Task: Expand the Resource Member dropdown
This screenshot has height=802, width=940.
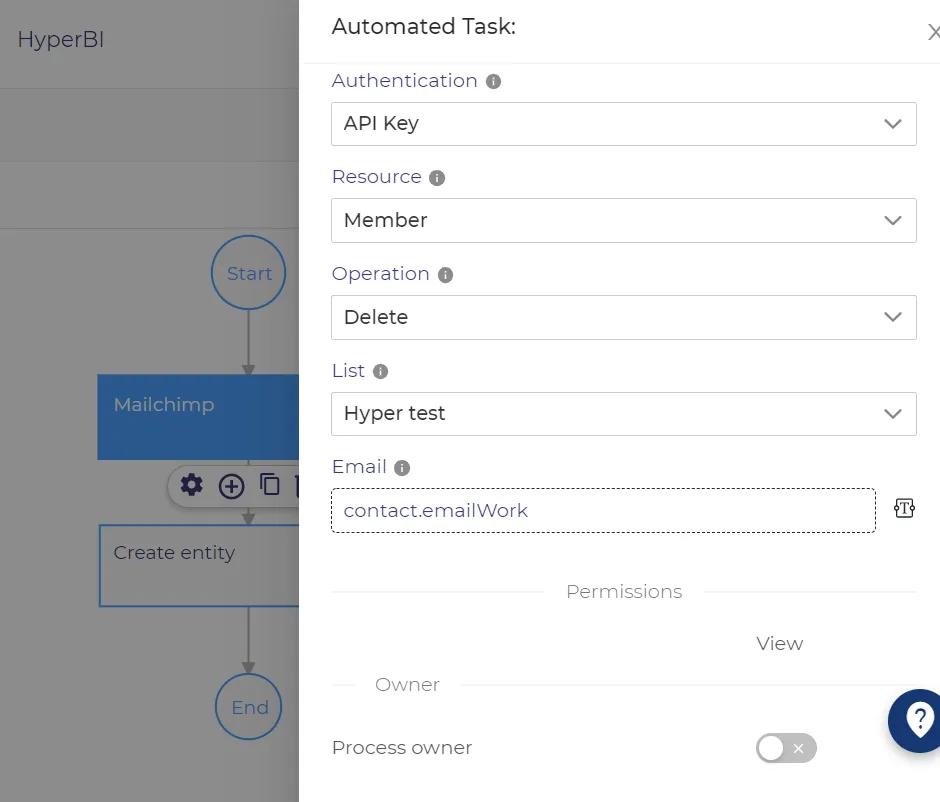Action: pyautogui.click(x=623, y=221)
